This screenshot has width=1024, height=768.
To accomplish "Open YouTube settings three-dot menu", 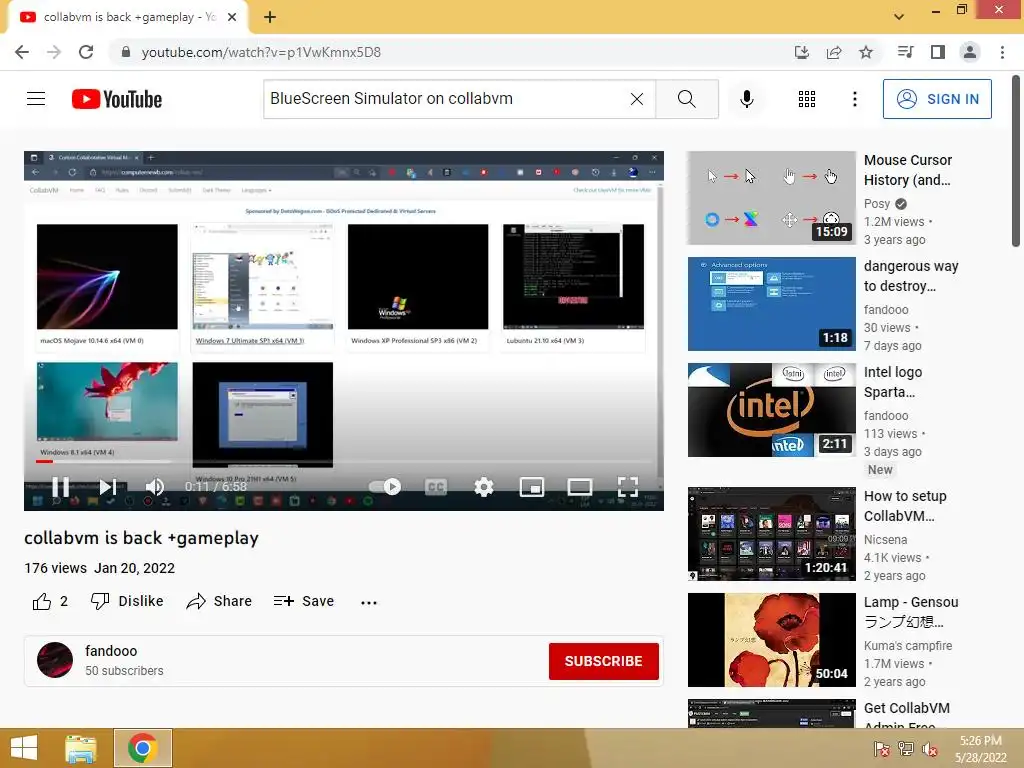I will pos(854,99).
